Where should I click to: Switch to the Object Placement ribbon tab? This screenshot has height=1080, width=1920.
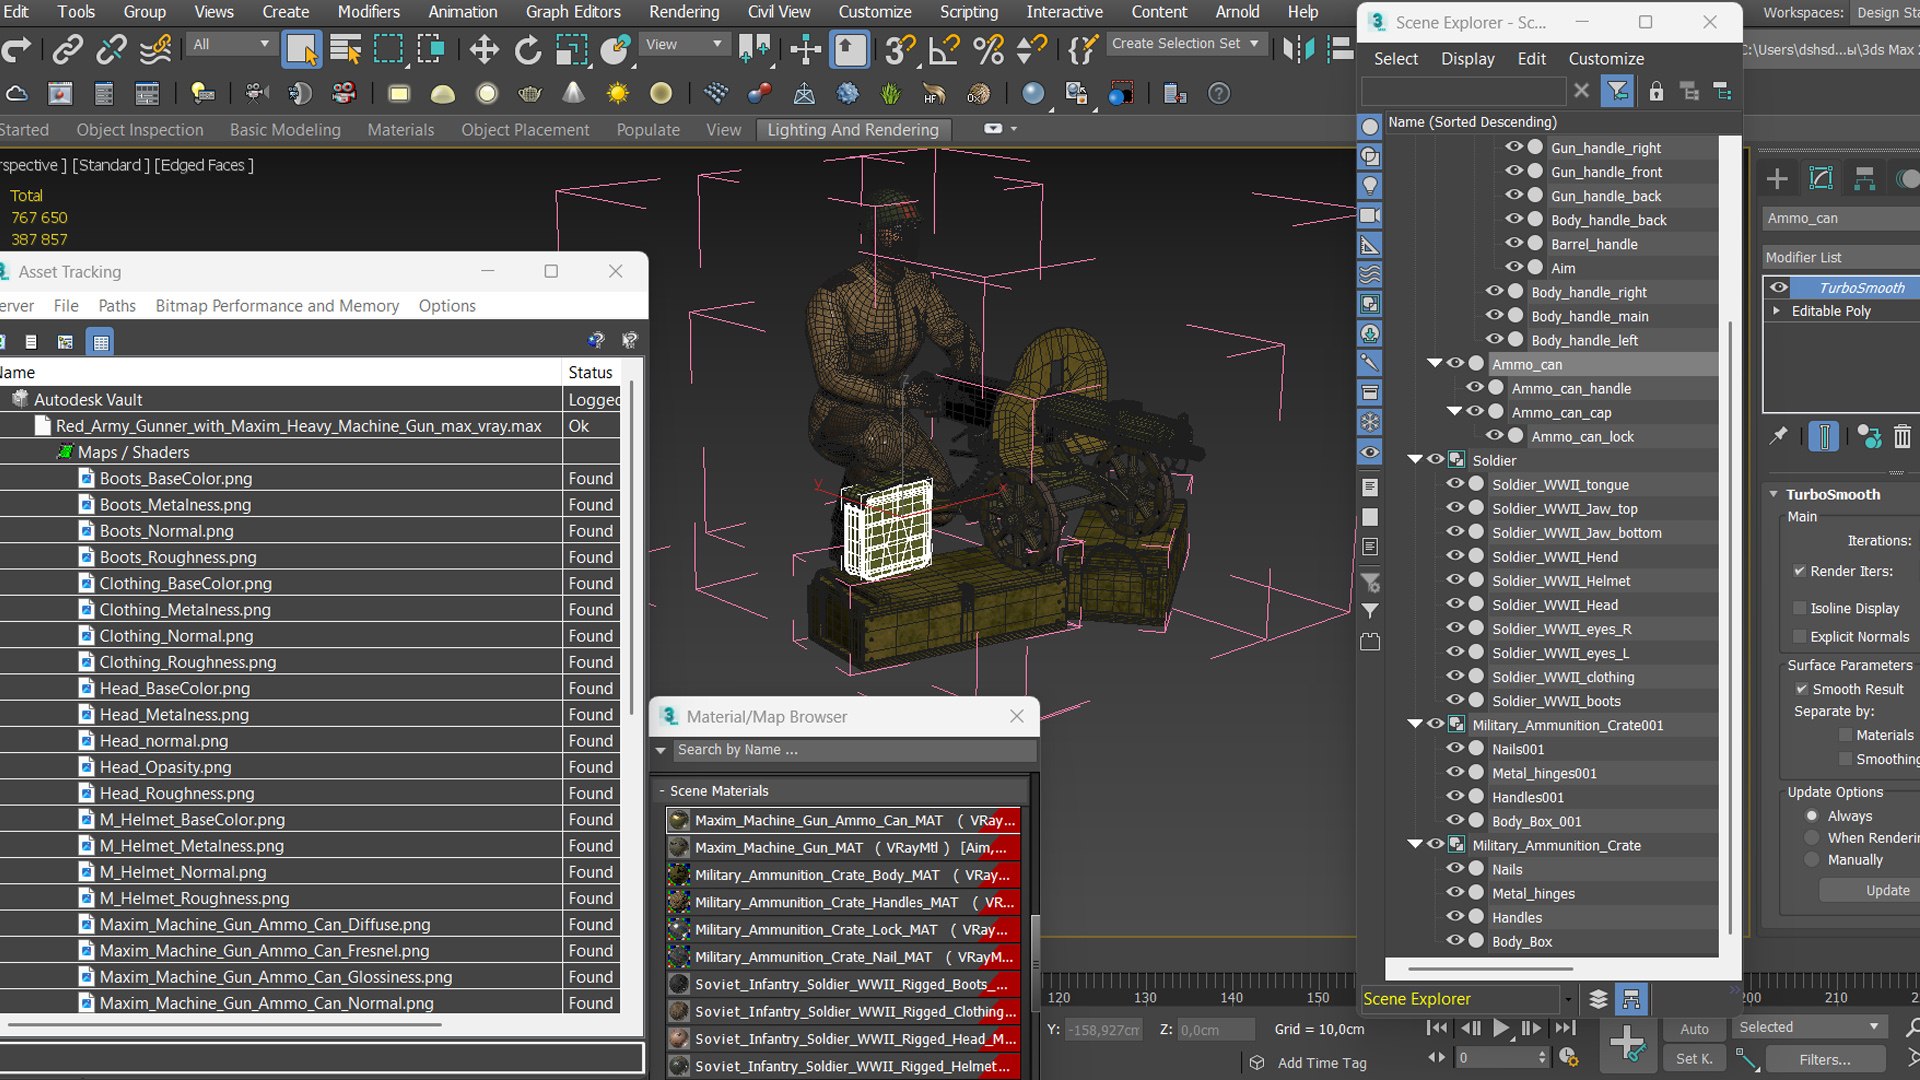pyautogui.click(x=525, y=130)
